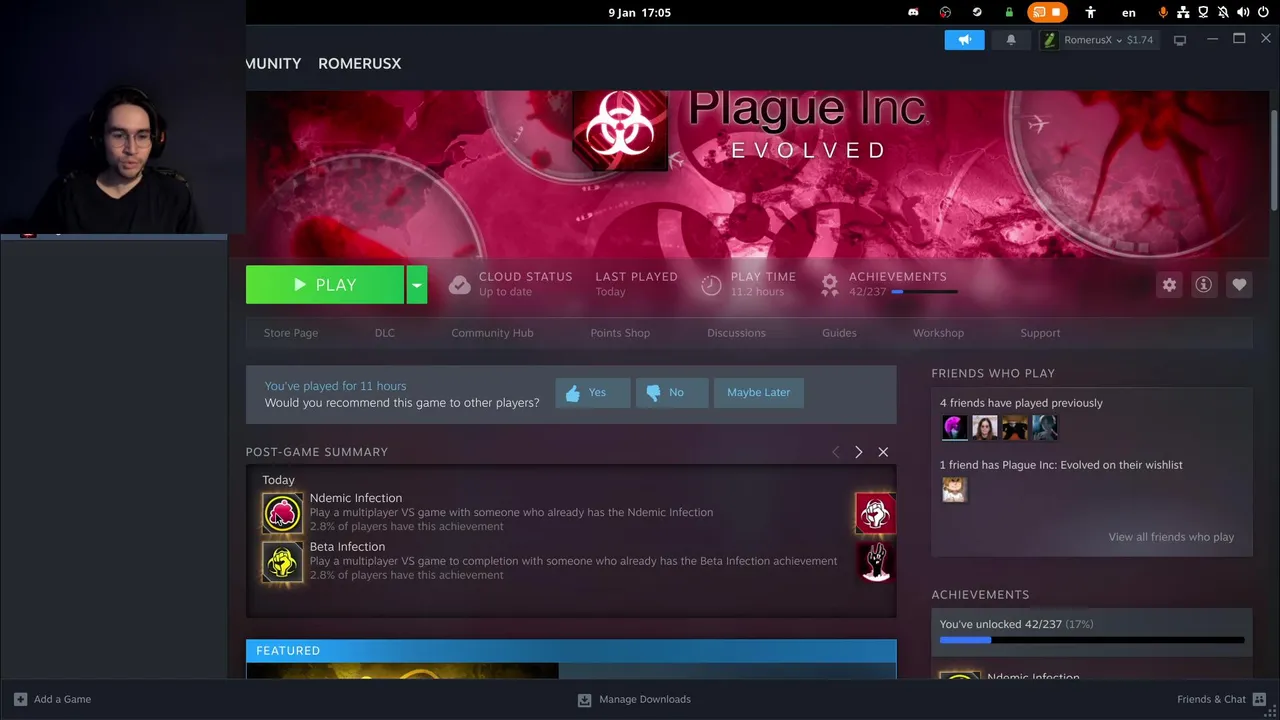Click the green lock tray icon

(x=1009, y=13)
